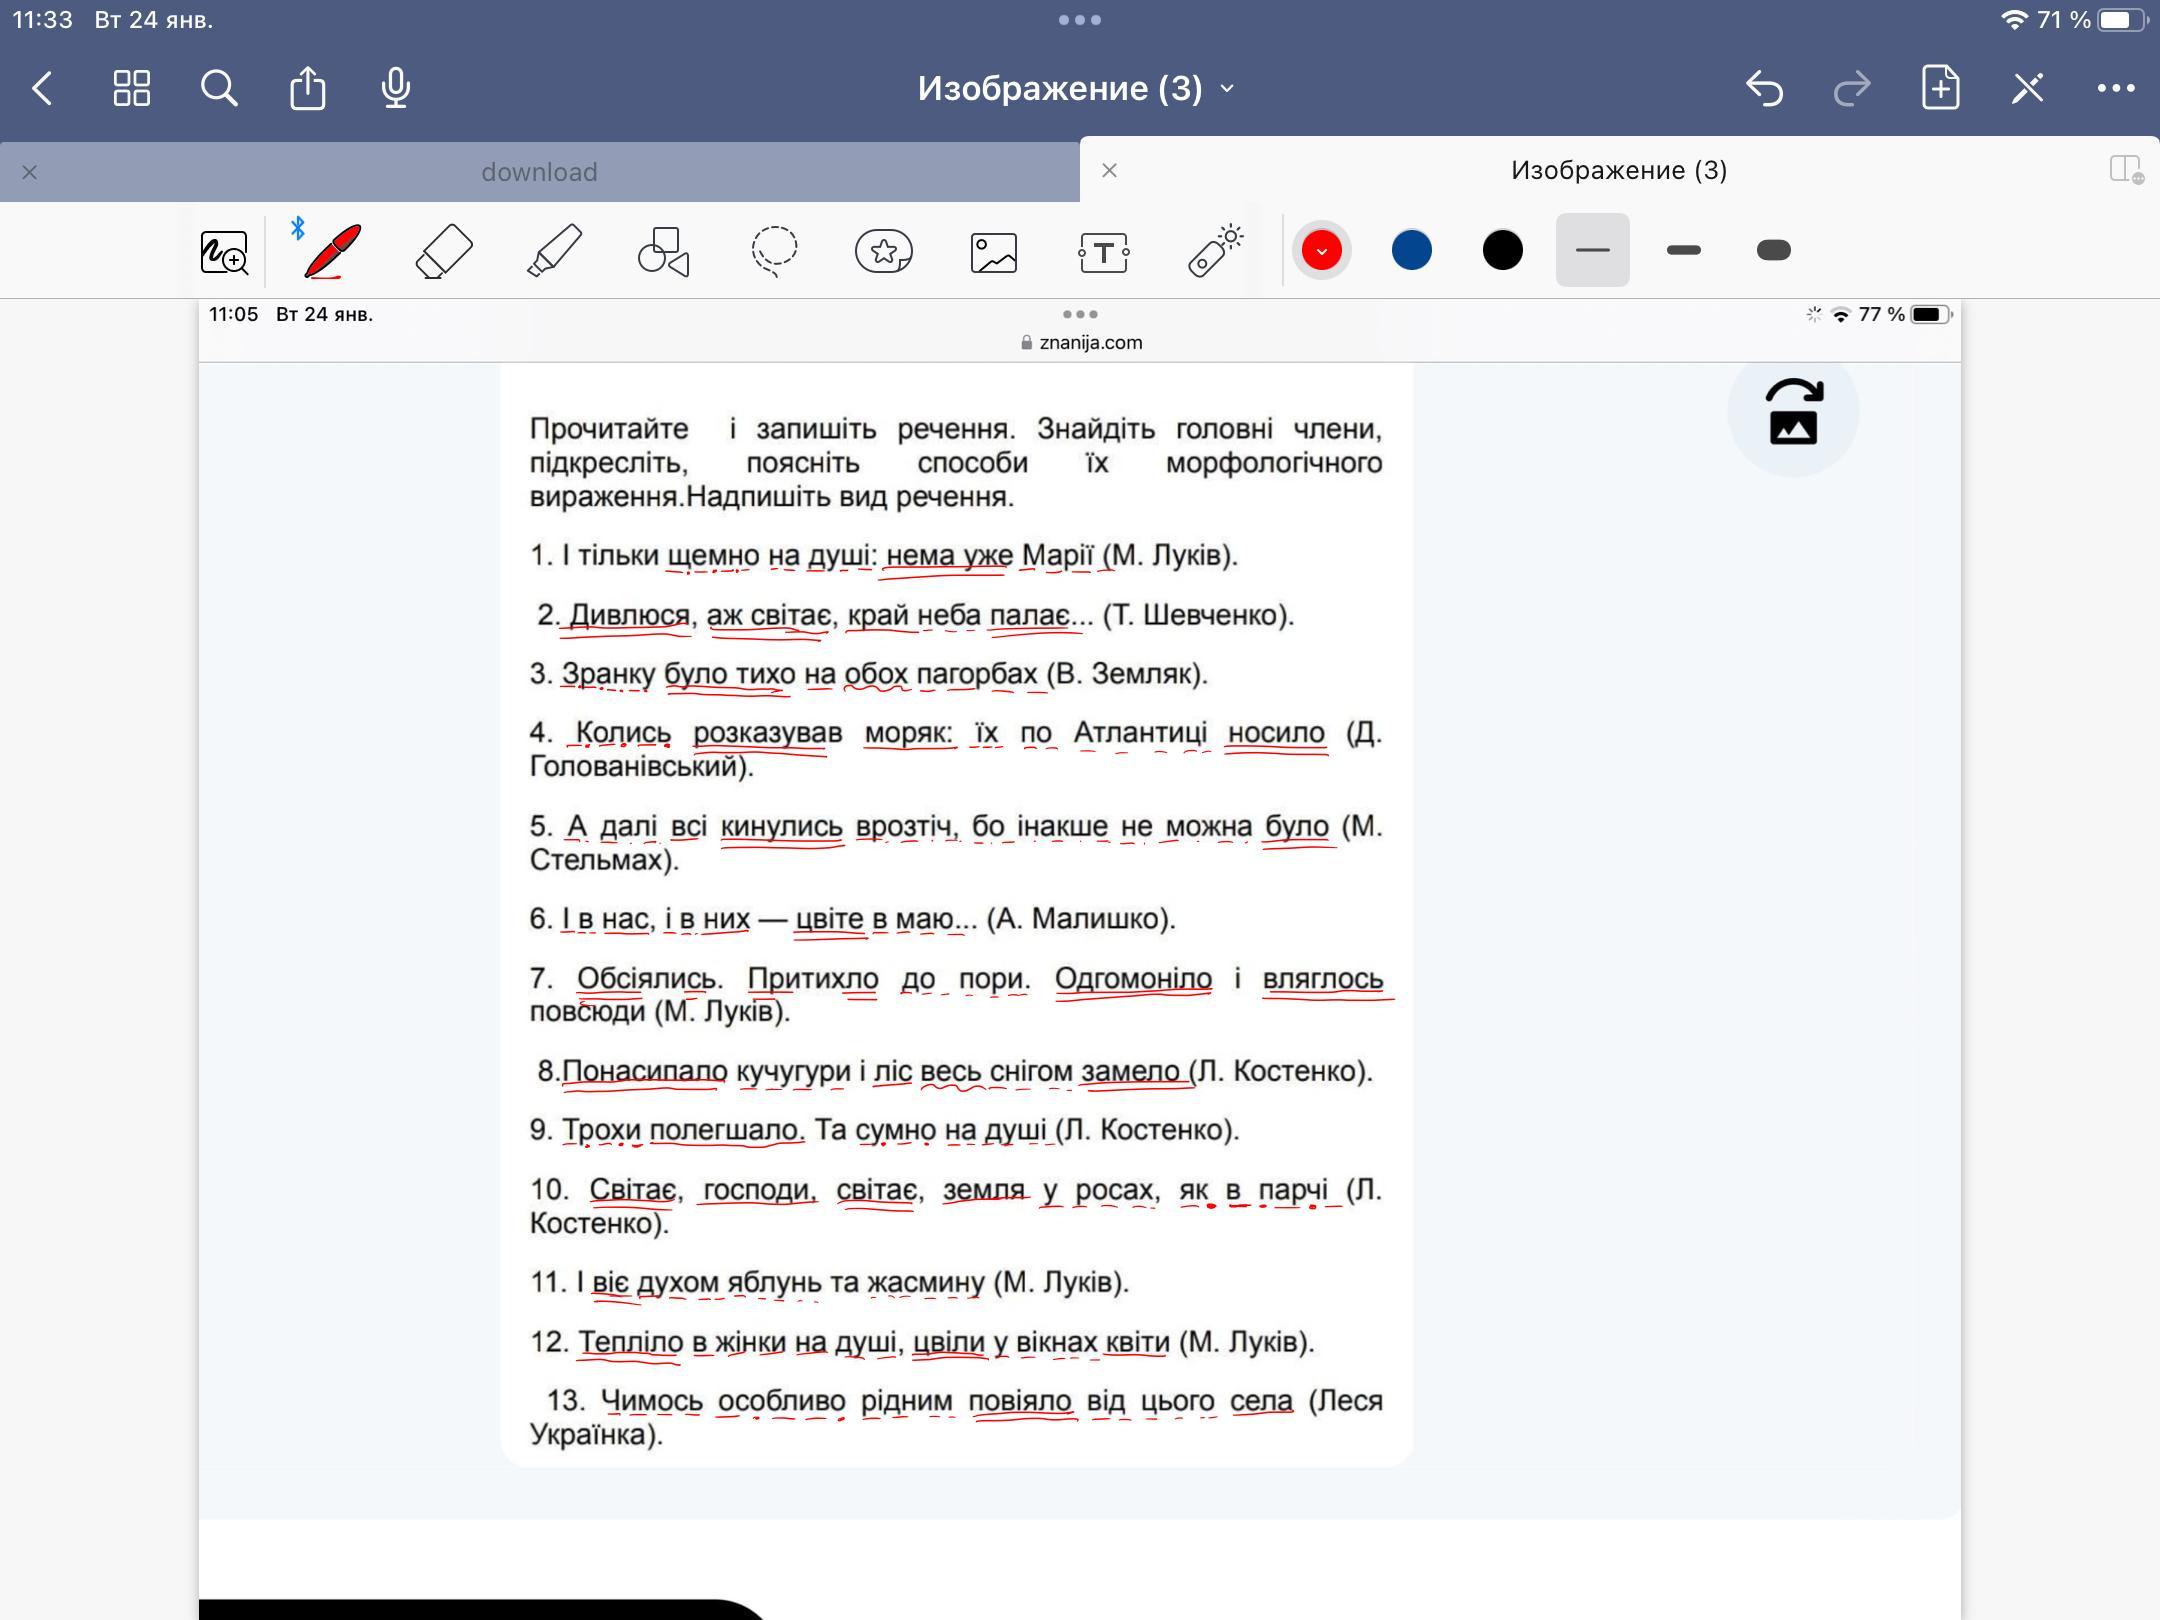Select the text box tool
Viewport: 2160px width, 1620px height.
[1104, 252]
